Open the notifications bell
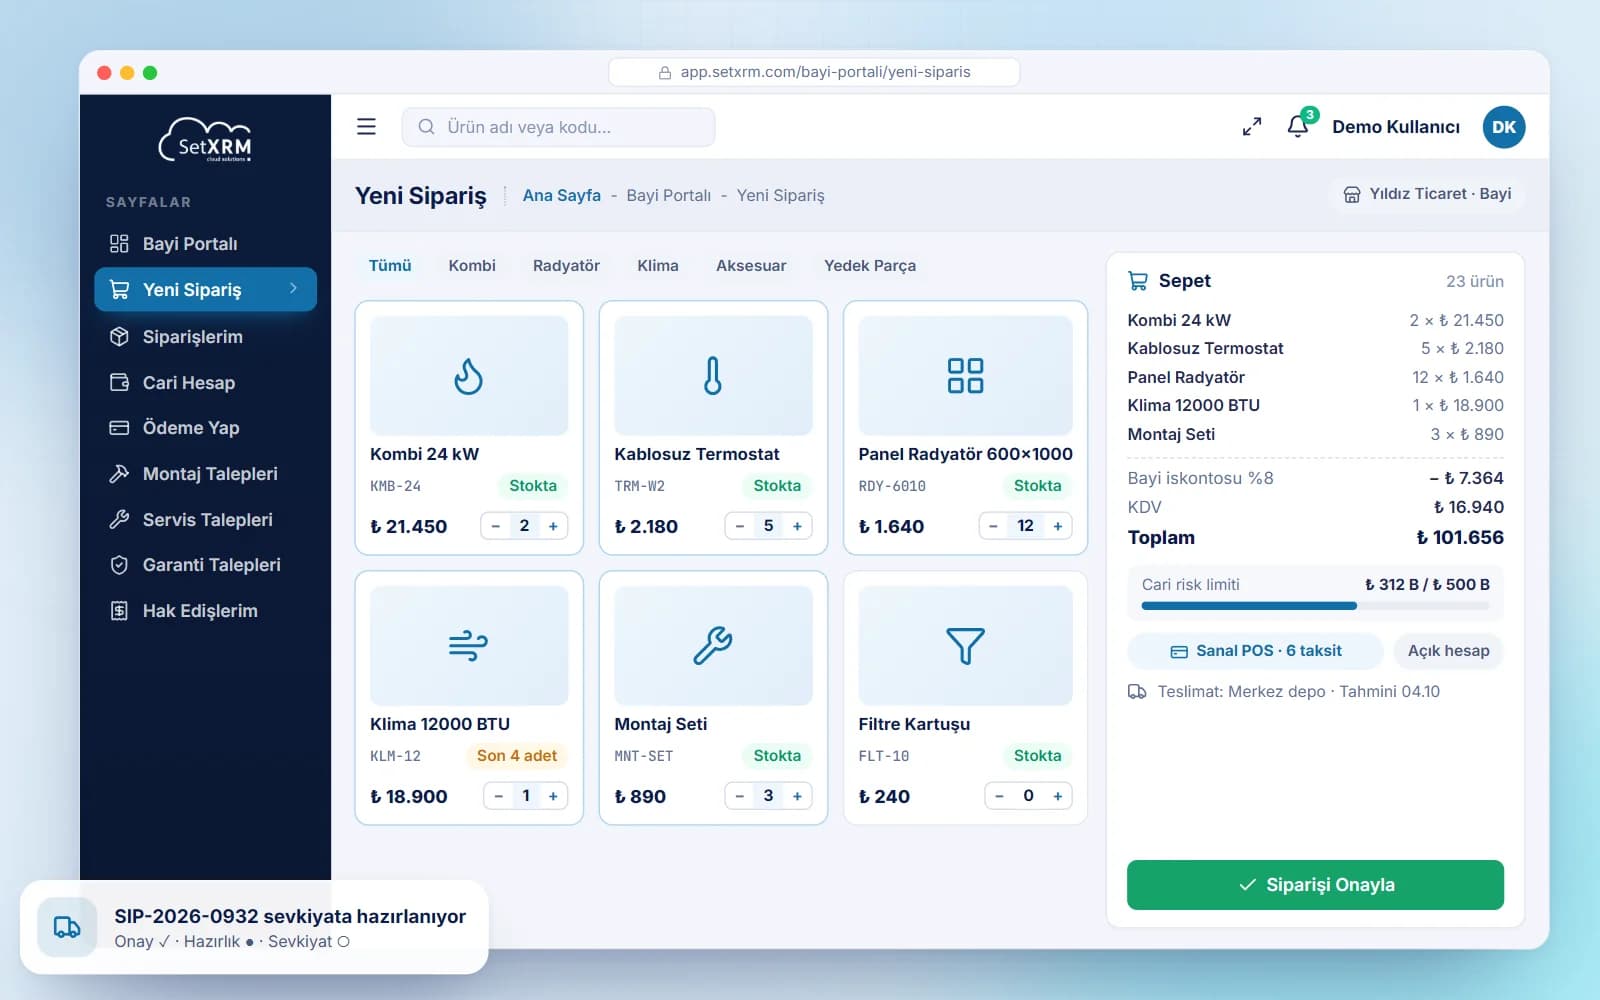 [1298, 126]
